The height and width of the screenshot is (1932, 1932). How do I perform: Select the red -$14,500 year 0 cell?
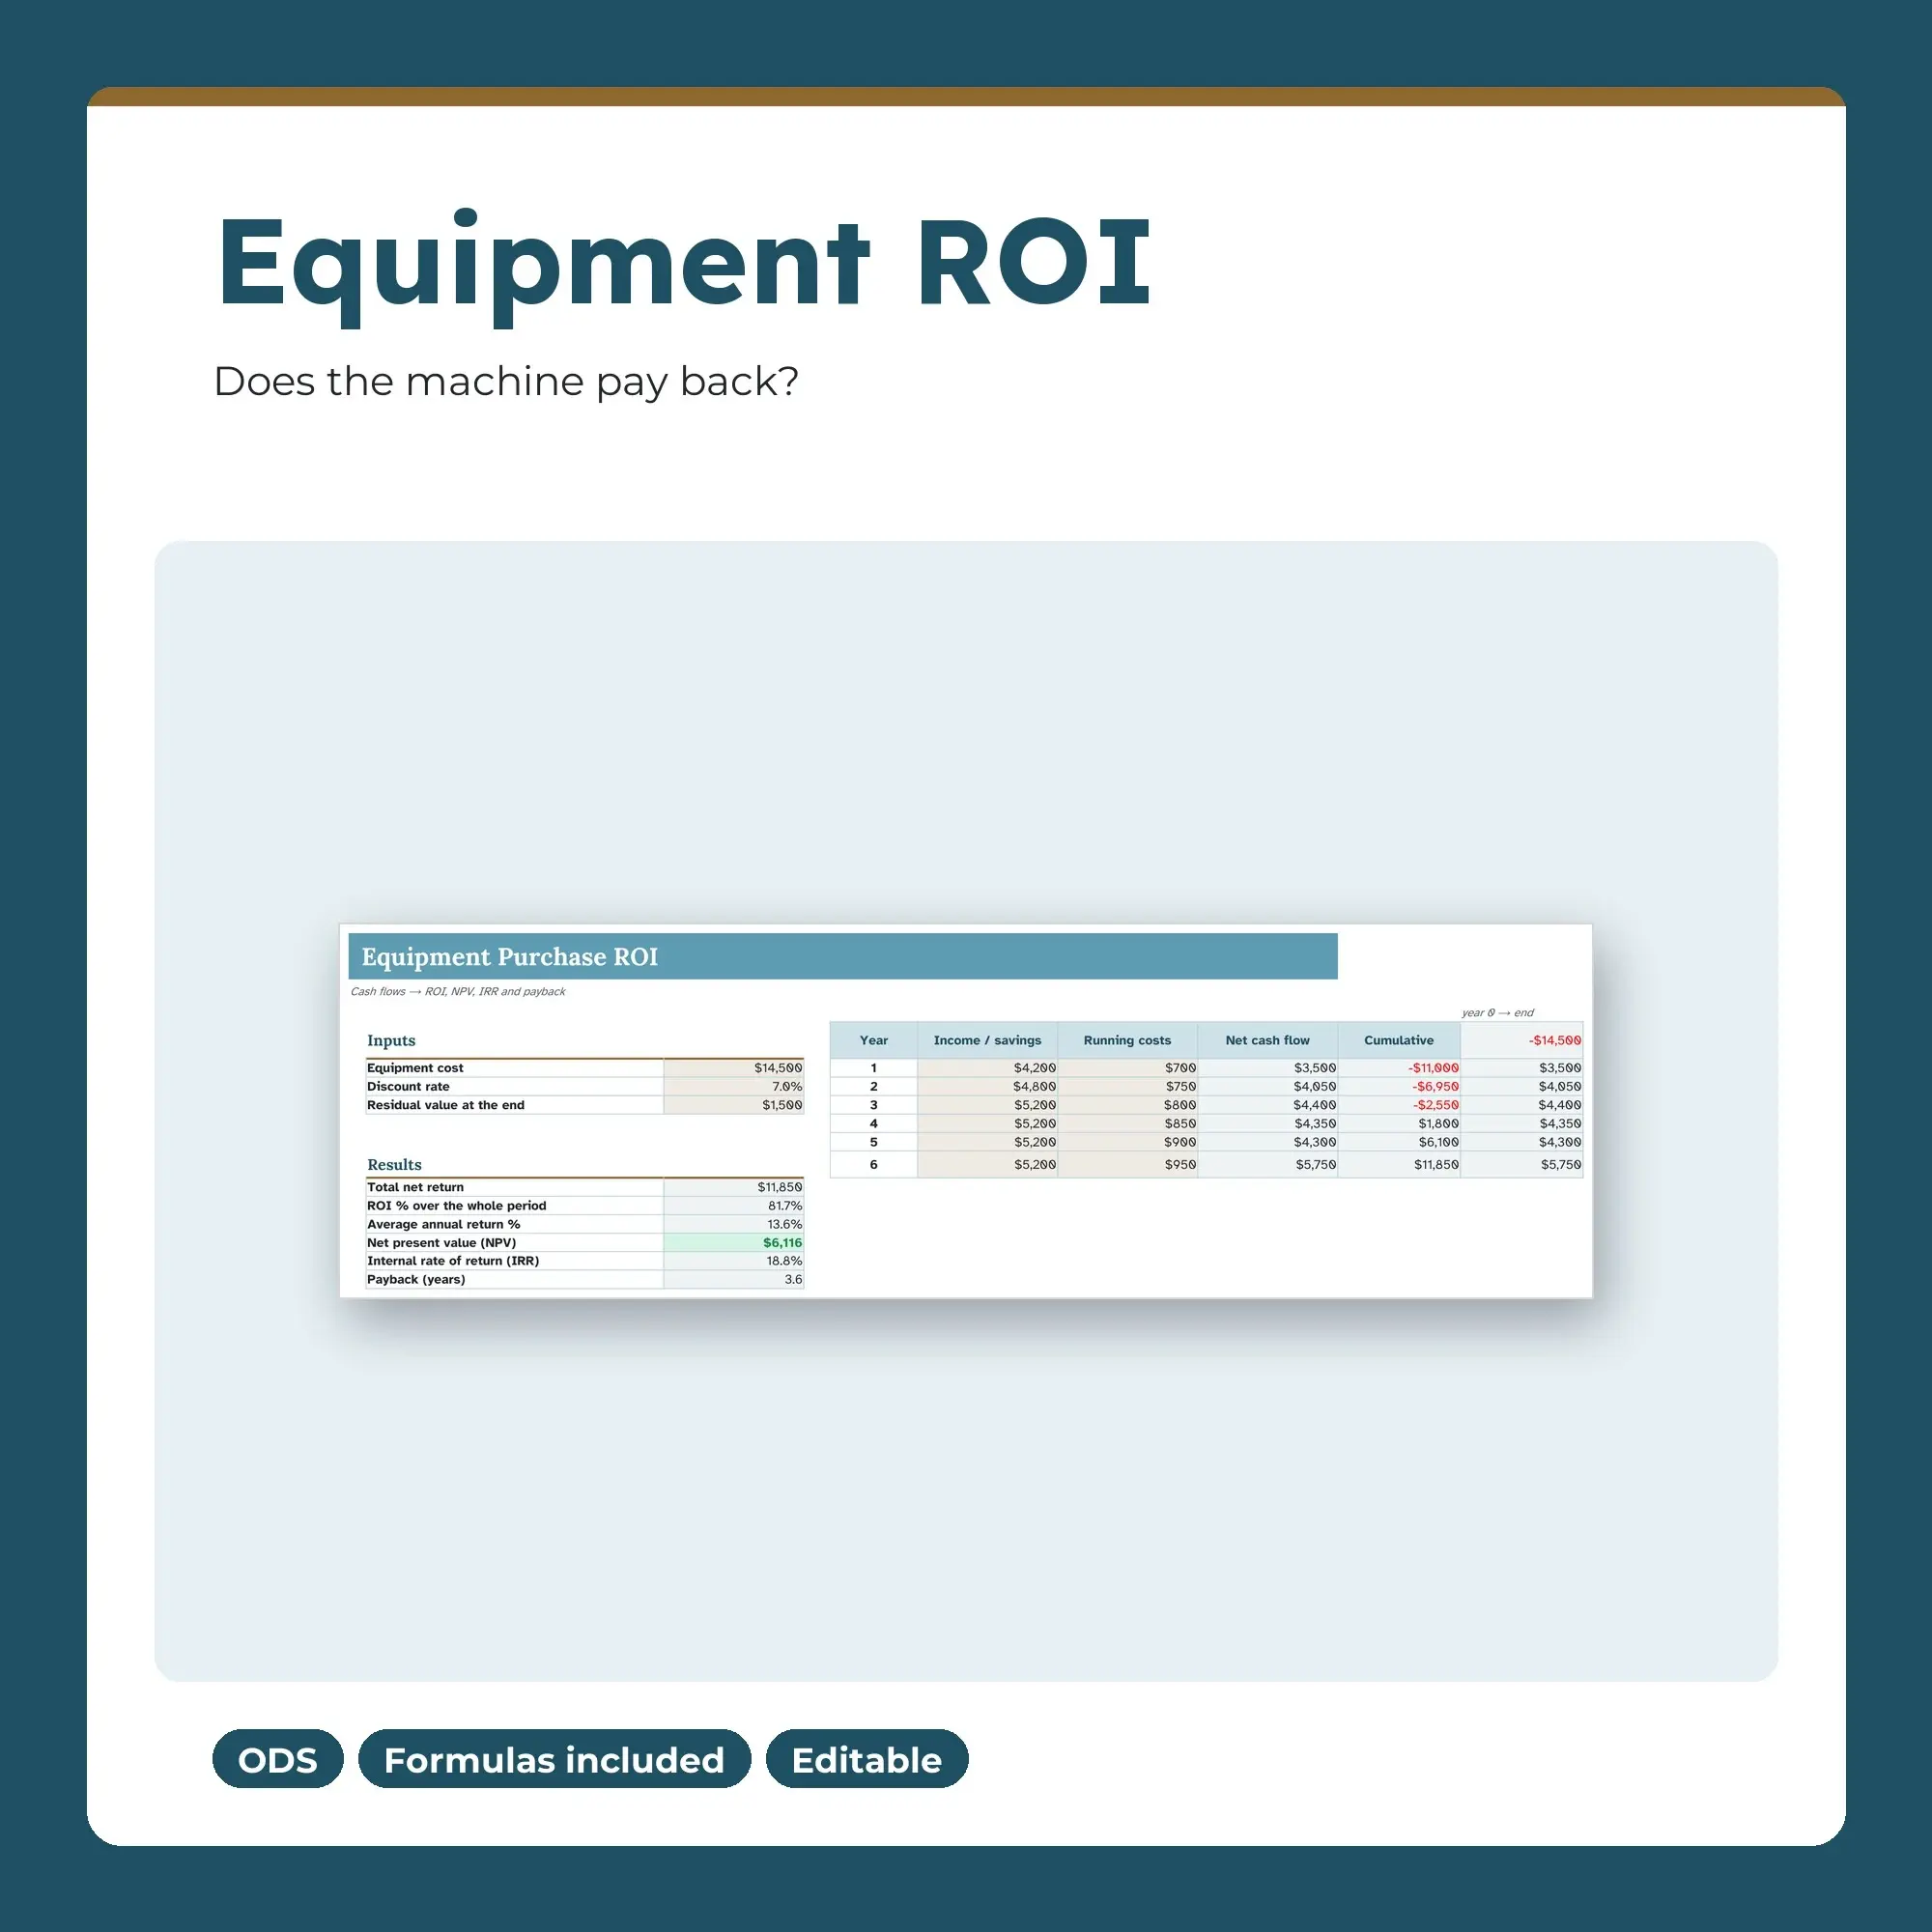(1521, 1041)
